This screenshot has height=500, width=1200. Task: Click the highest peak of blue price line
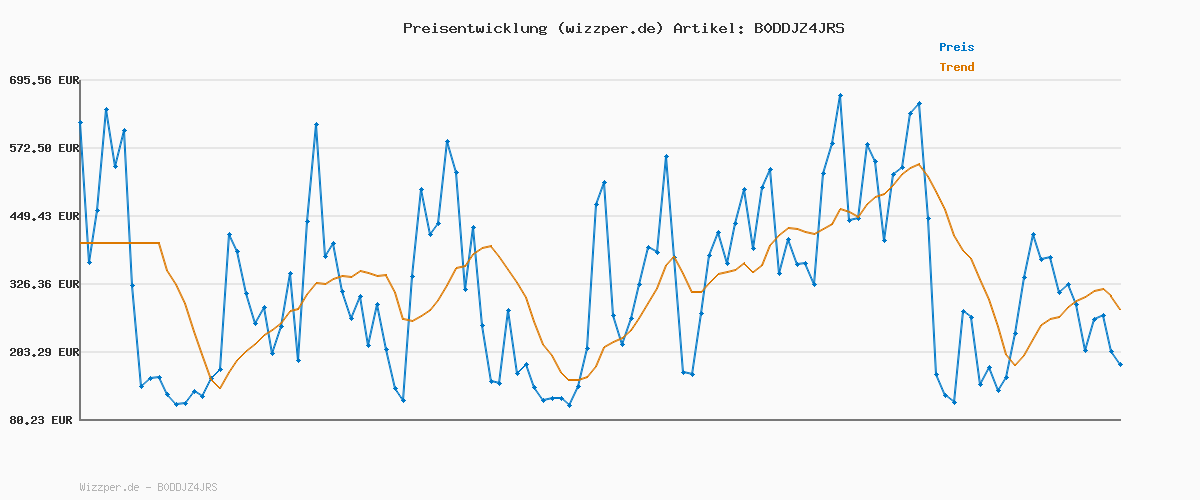840,95
